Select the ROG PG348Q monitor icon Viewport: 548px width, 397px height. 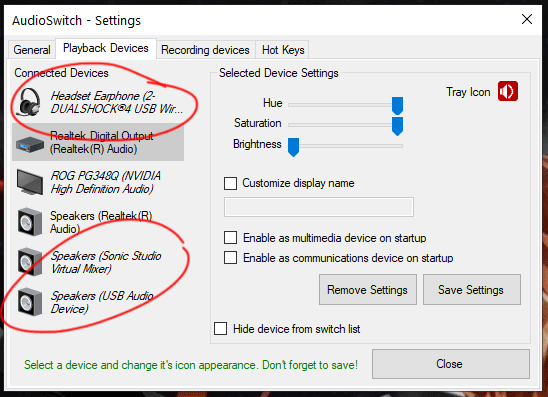point(30,182)
